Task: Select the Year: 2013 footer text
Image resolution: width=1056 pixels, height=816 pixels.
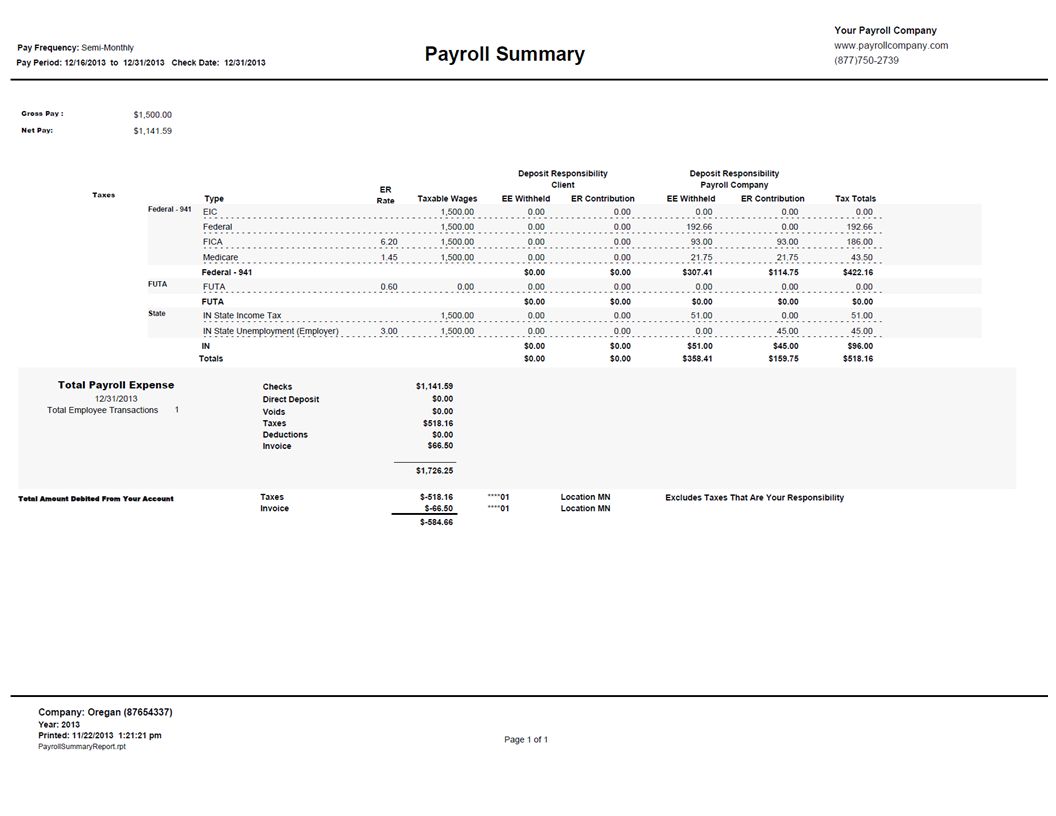Action: coord(59,725)
